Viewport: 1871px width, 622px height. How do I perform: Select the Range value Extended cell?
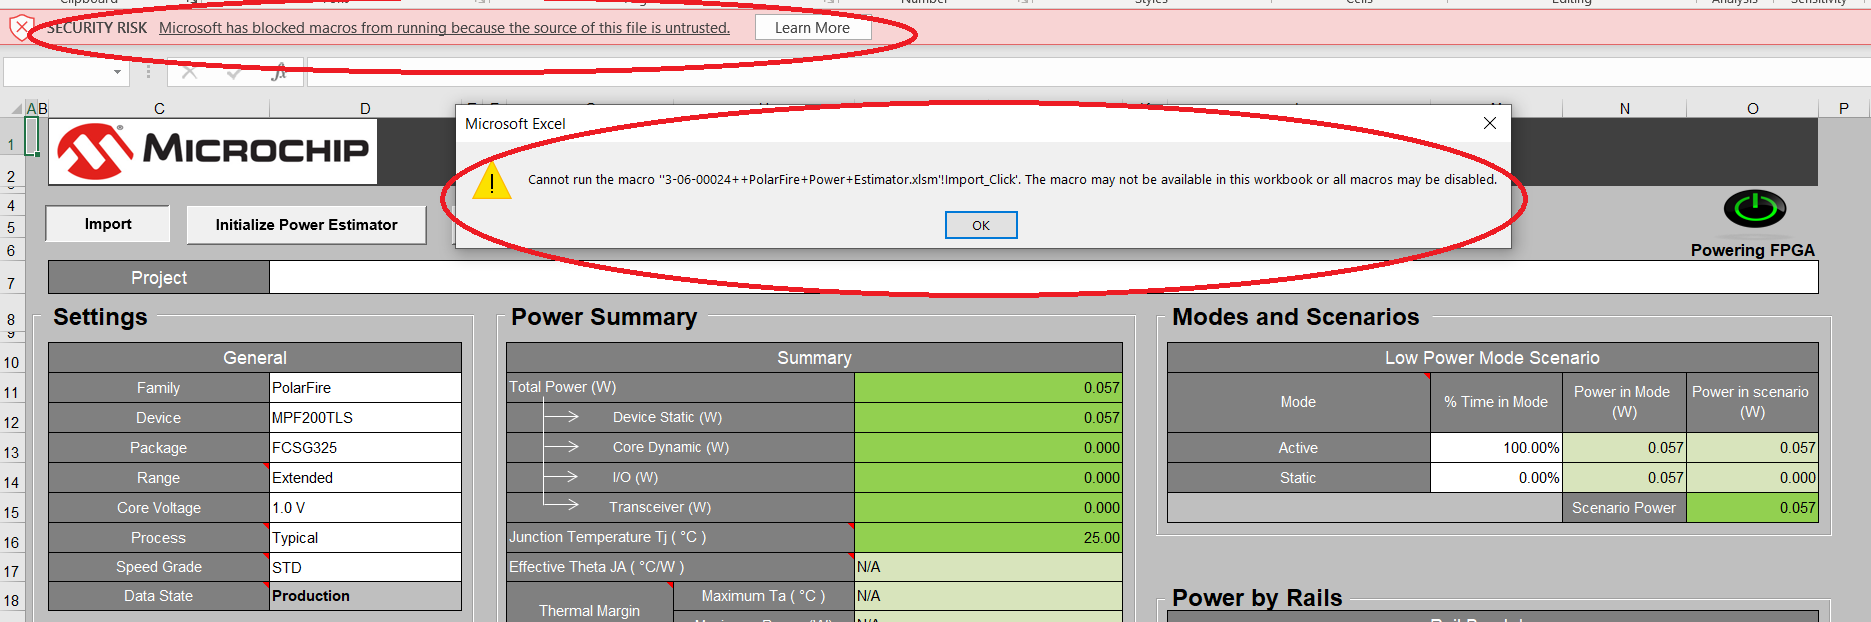365,478
